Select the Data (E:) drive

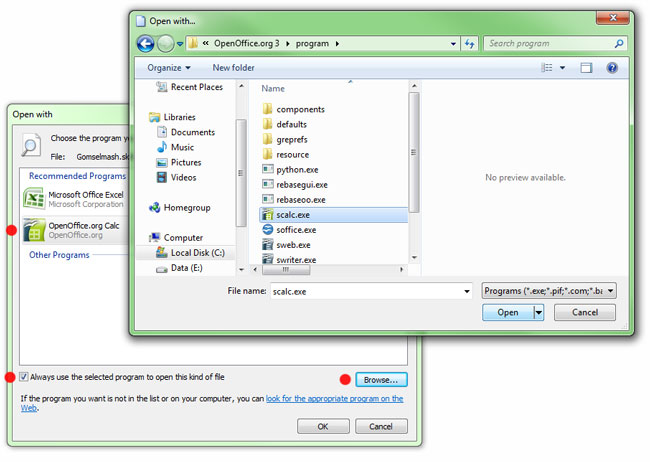click(x=179, y=268)
